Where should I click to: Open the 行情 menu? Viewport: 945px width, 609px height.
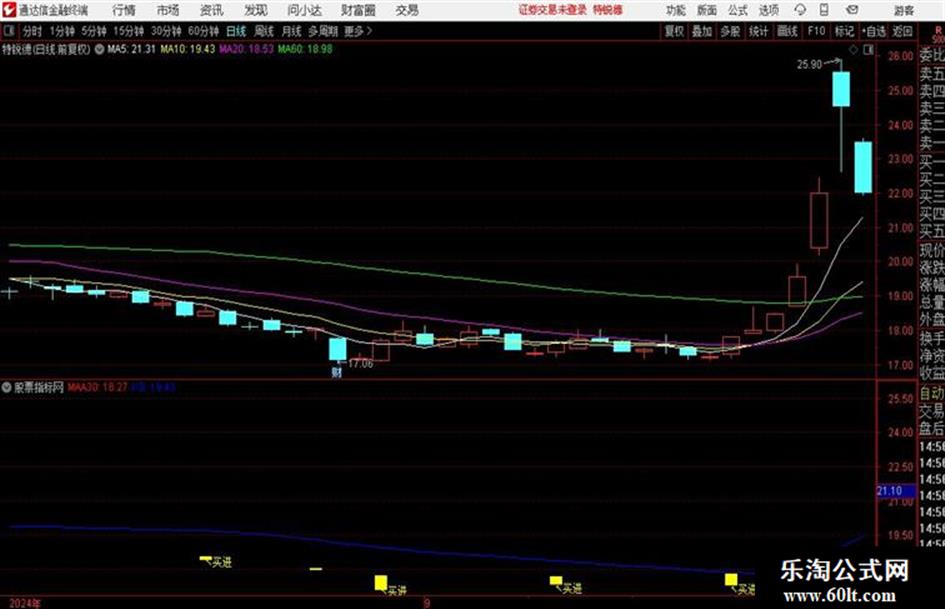tap(124, 10)
